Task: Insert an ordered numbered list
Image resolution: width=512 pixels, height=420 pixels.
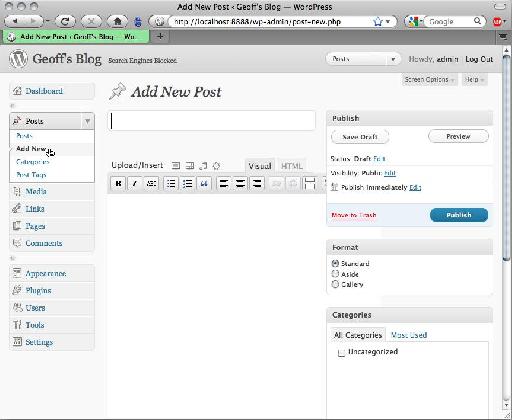Action: (188, 183)
